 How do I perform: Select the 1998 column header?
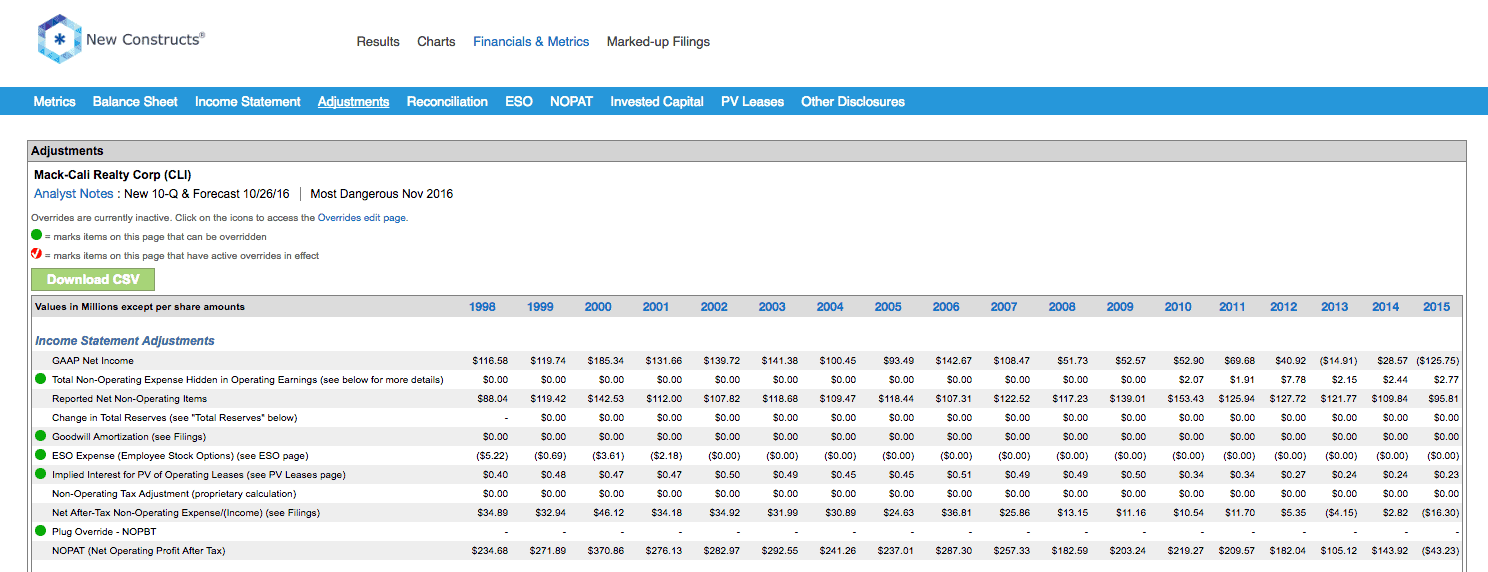point(482,307)
